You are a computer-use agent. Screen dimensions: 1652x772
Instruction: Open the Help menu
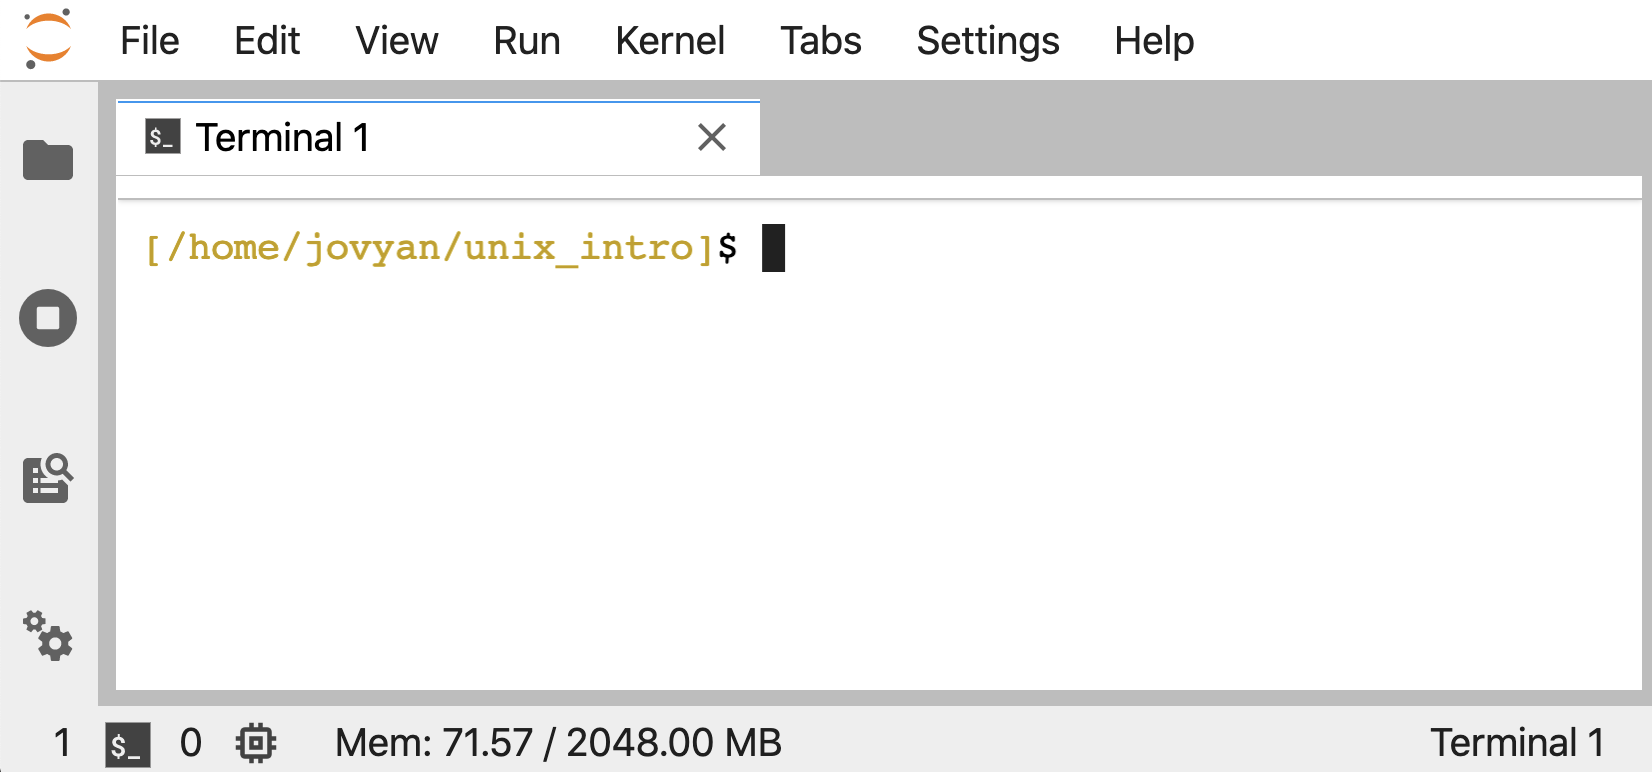click(1154, 41)
